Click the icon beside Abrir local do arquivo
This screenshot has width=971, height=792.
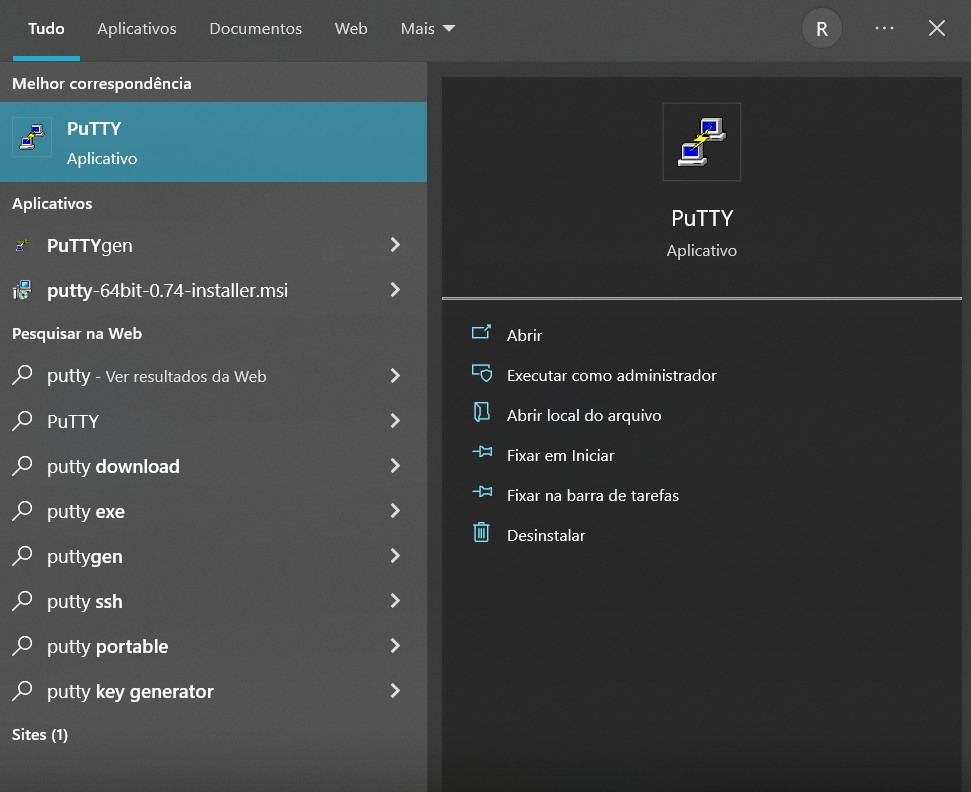(481, 414)
